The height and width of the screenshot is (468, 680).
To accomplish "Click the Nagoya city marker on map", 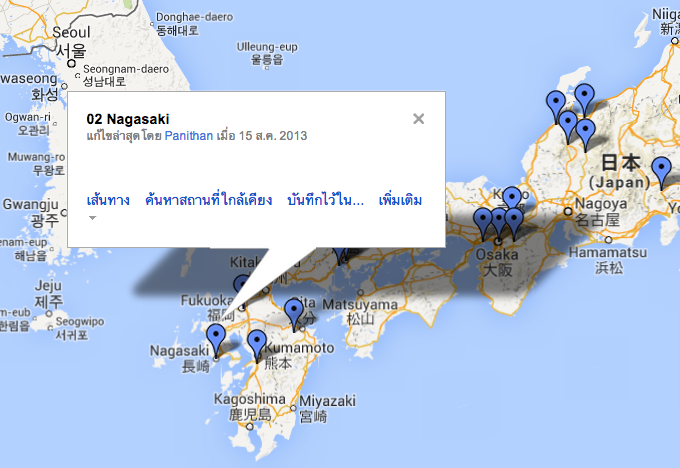I will (568, 211).
